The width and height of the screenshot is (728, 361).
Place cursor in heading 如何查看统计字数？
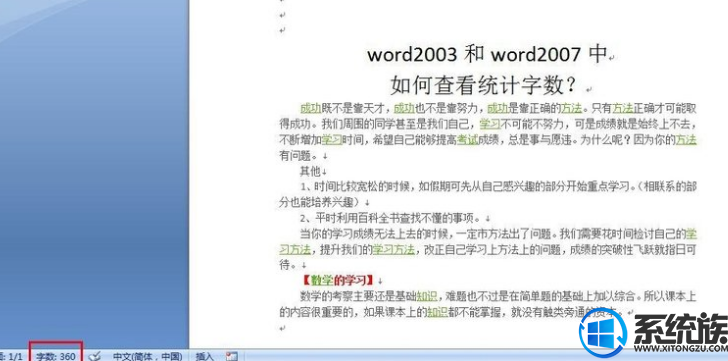[x=483, y=85]
